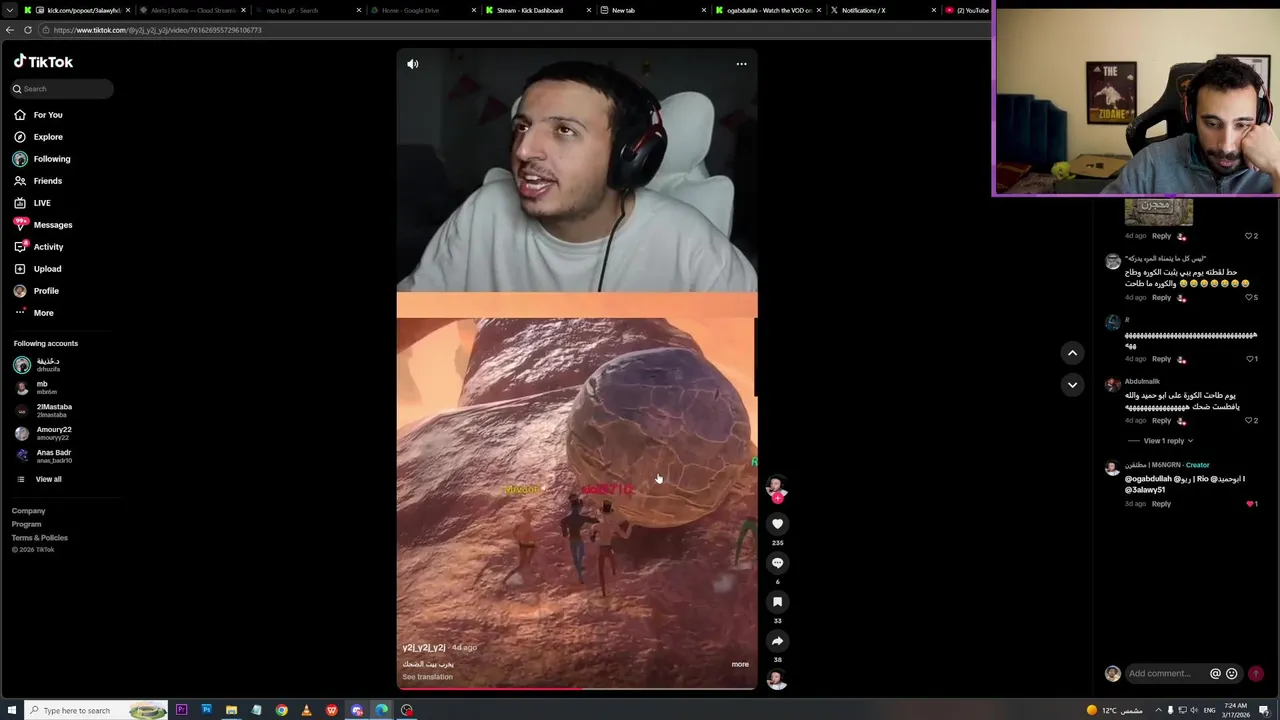The image size is (1280, 720).
Task: Post comment with the red send button
Action: pos(1256,674)
